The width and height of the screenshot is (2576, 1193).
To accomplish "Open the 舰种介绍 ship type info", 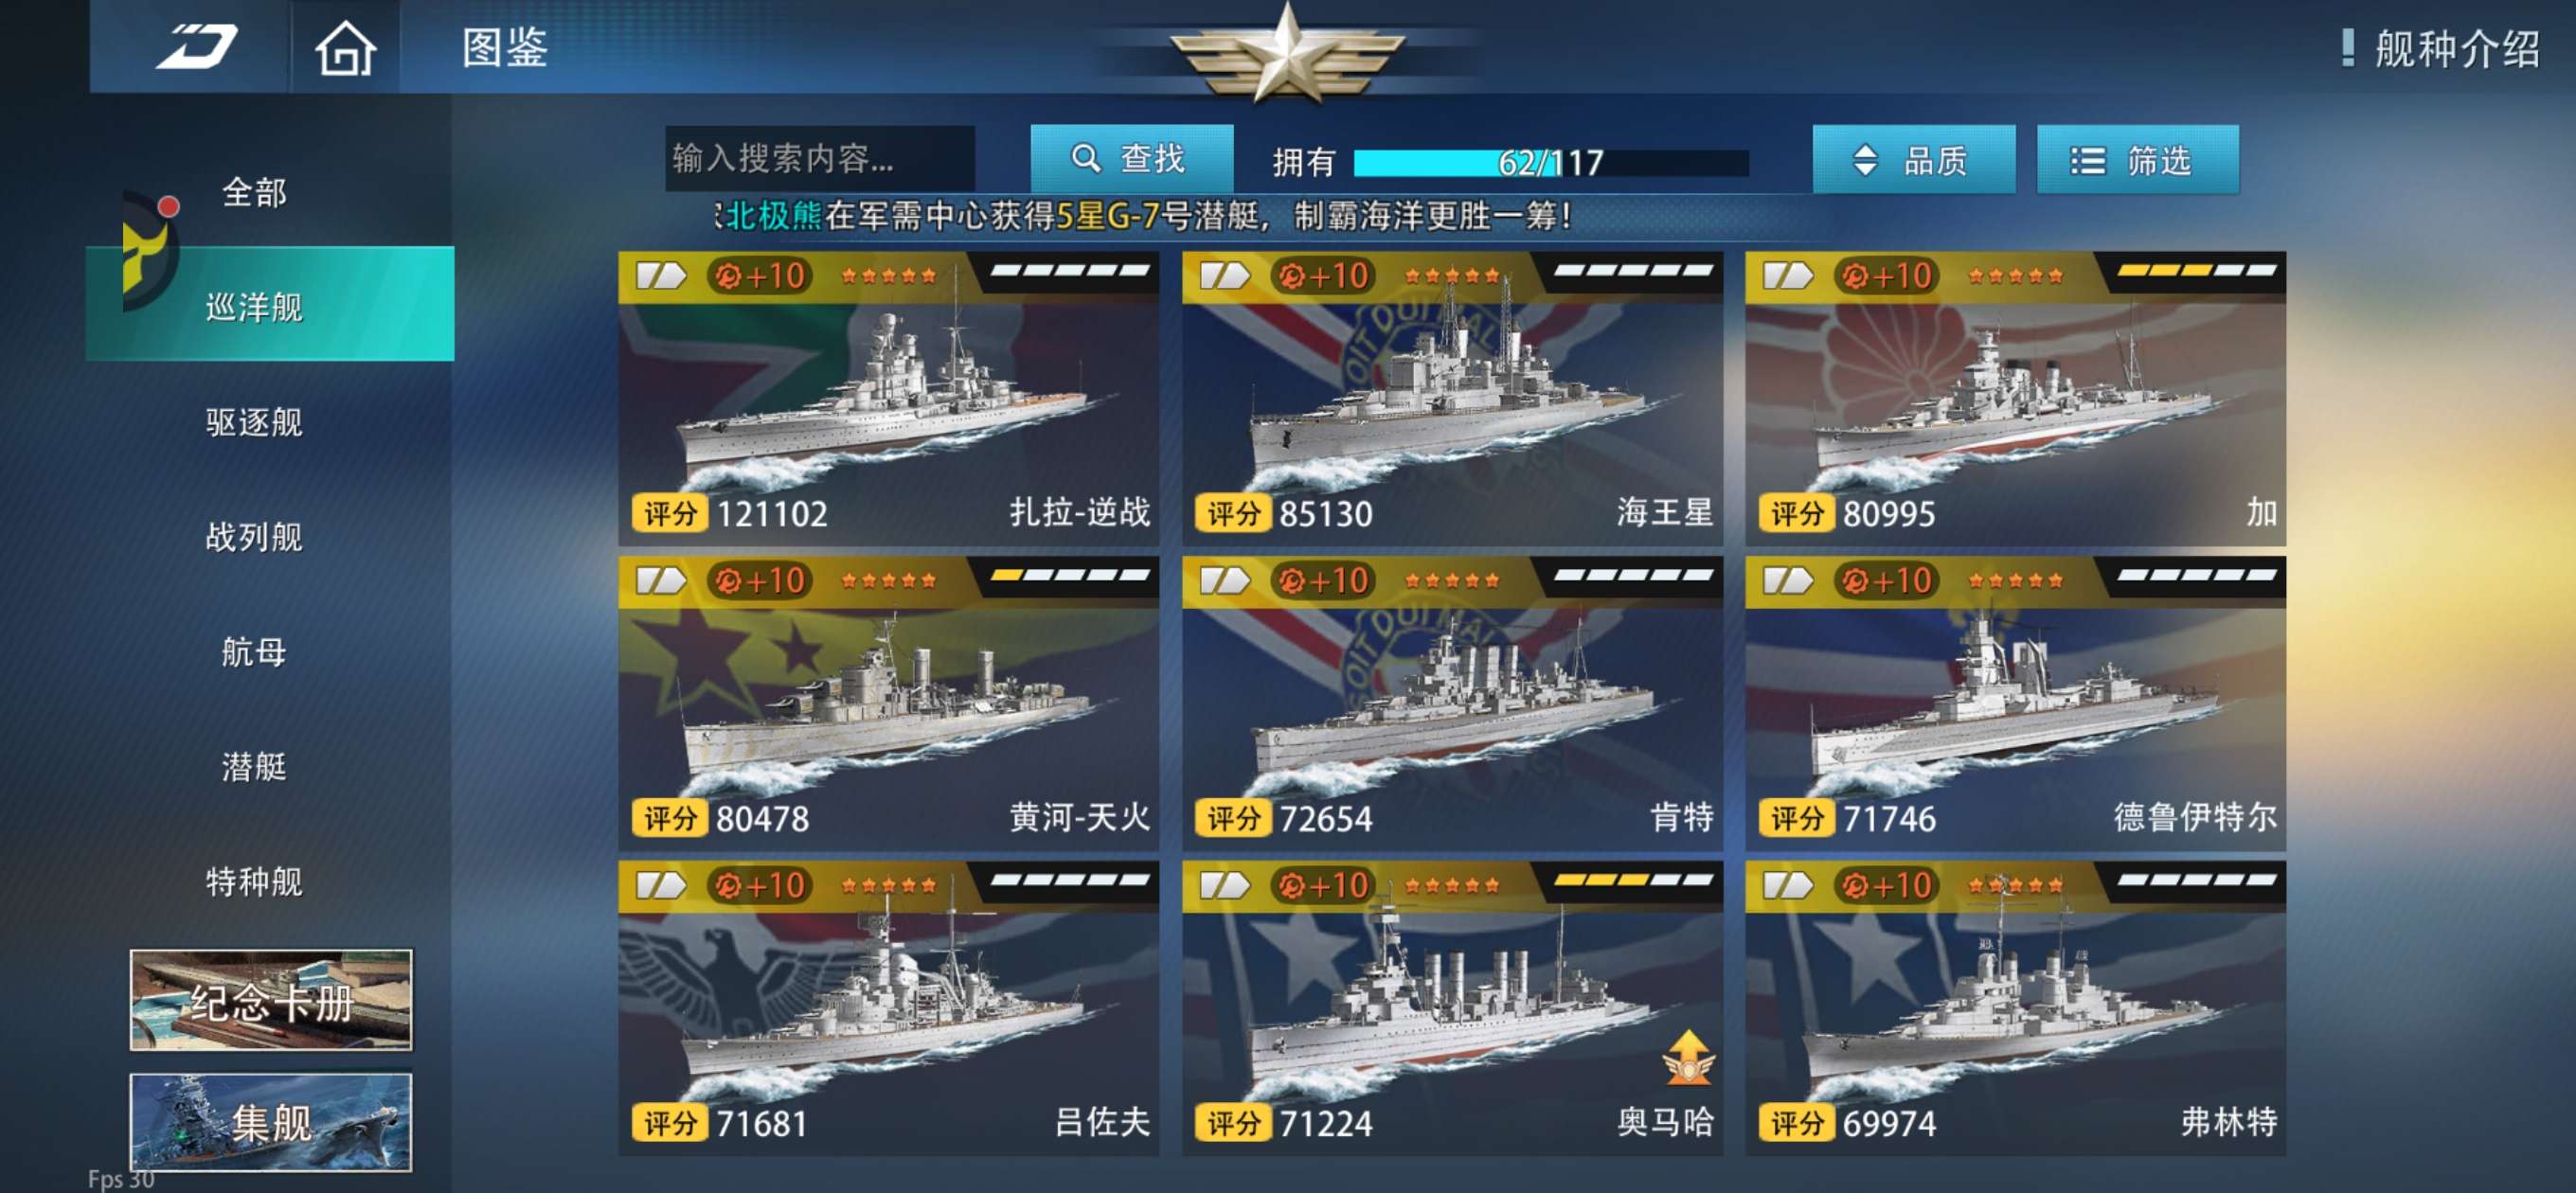I will pos(2438,48).
